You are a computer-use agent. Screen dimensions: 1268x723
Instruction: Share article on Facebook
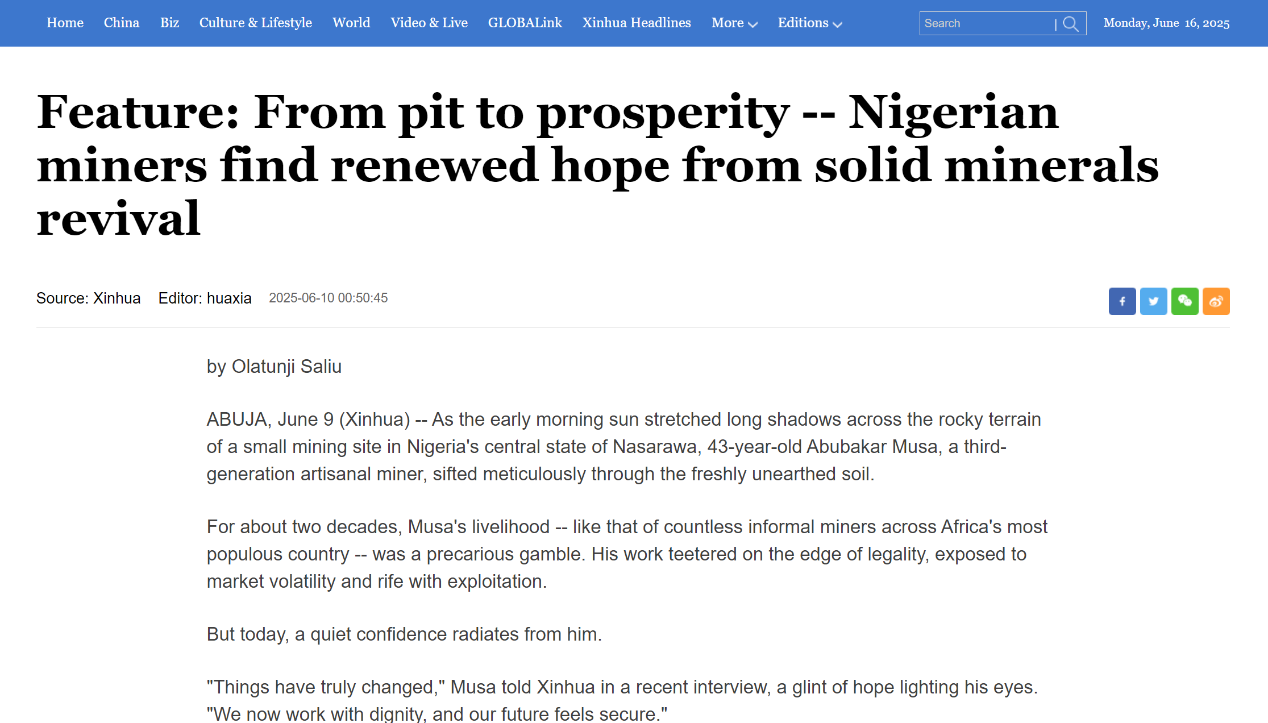(x=1122, y=301)
